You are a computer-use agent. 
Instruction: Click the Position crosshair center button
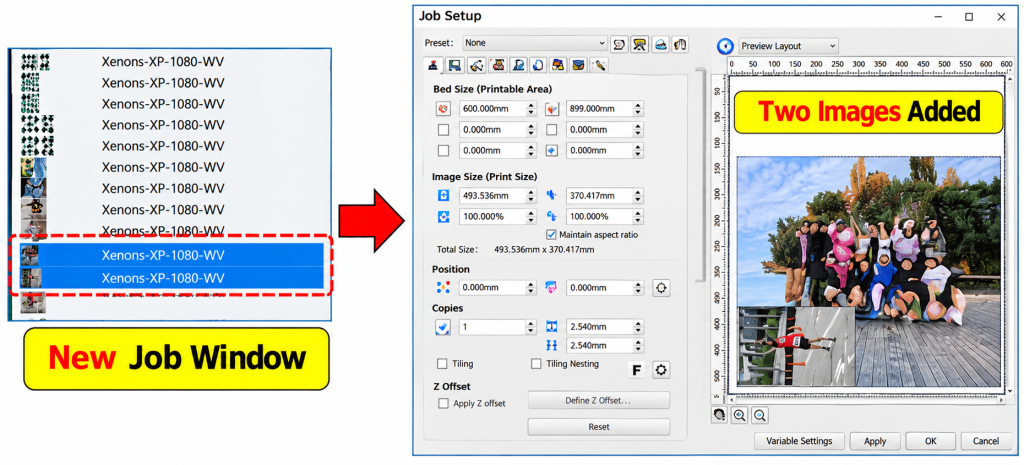coord(661,287)
